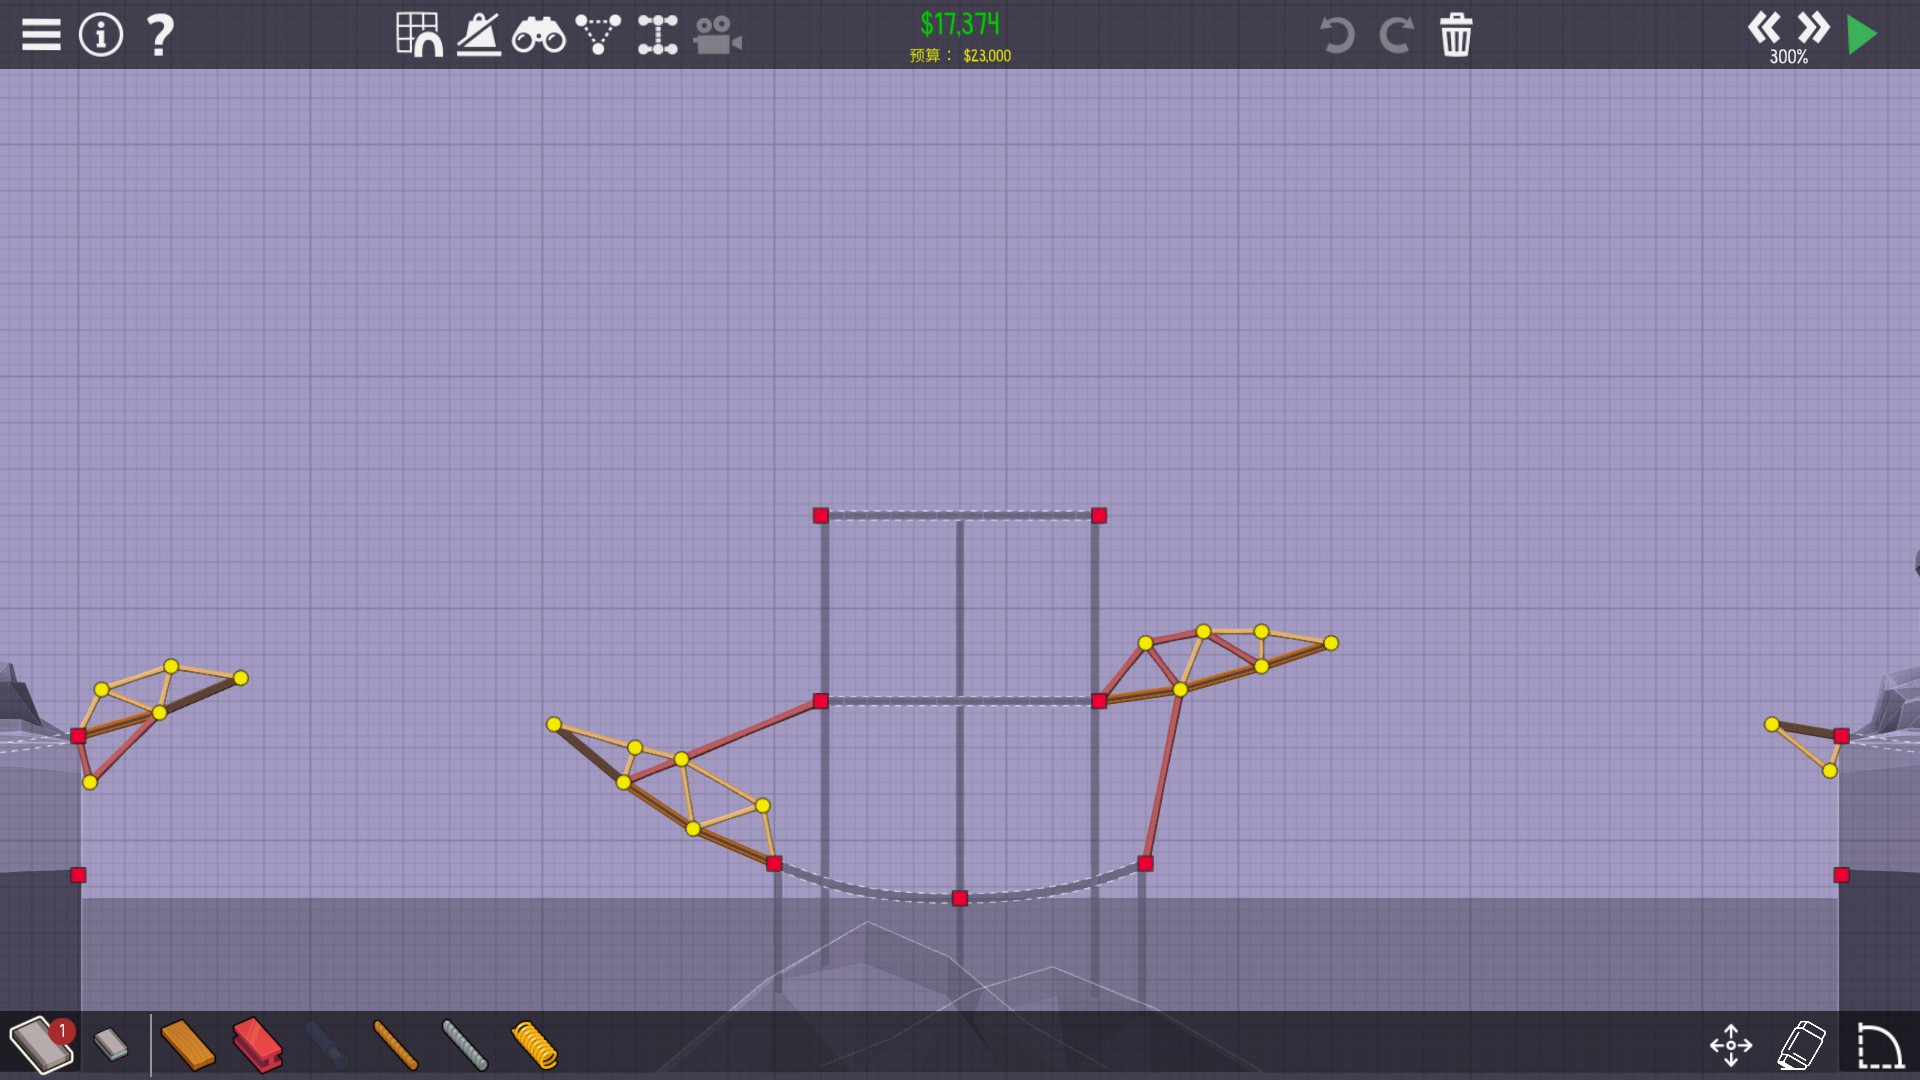Open the hamburger main menu
Image resolution: width=1920 pixels, height=1080 pixels.
click(41, 35)
